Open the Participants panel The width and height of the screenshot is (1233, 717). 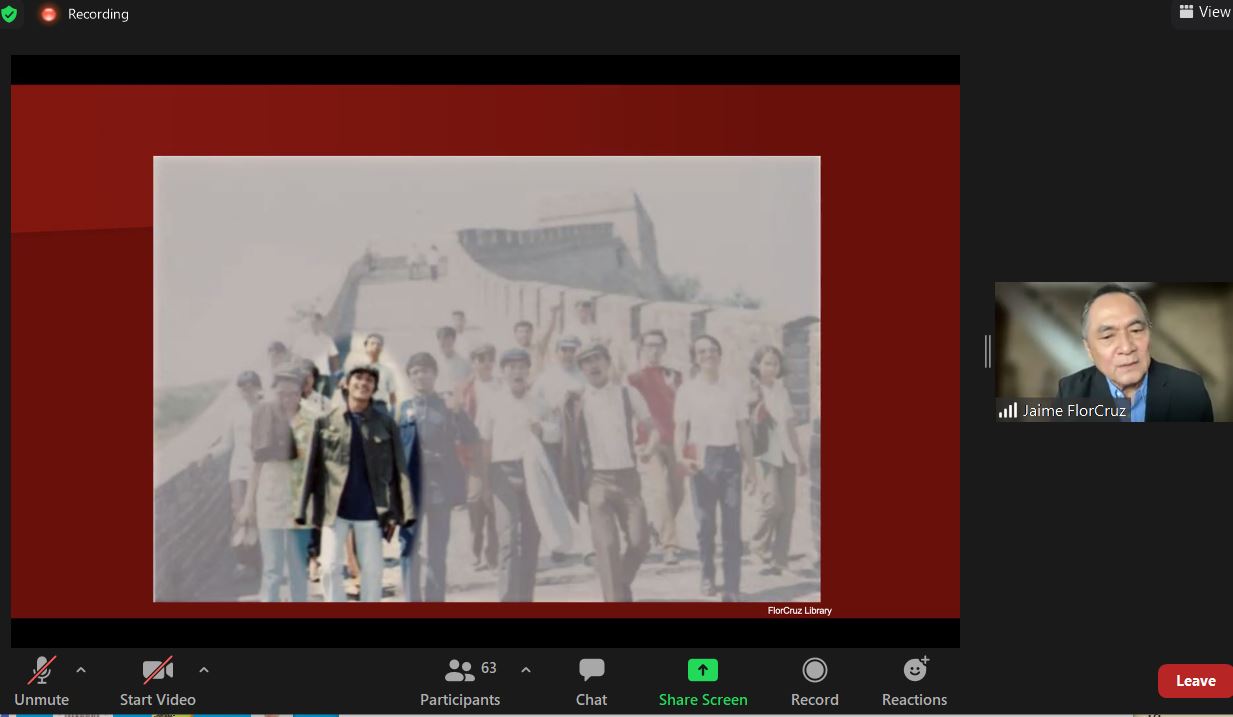coord(460,683)
